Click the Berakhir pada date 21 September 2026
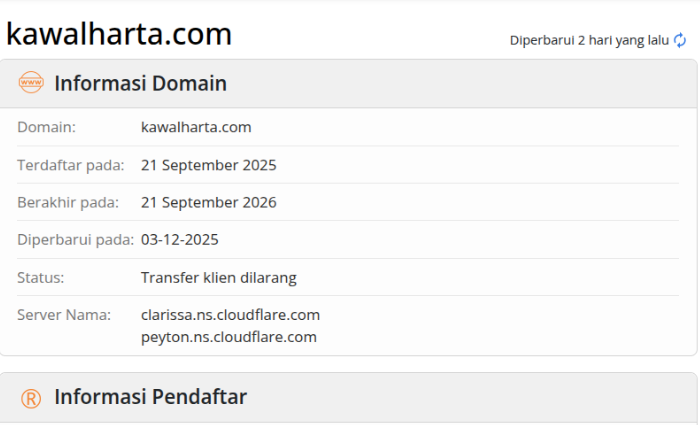This screenshot has width=700, height=425. (x=208, y=203)
